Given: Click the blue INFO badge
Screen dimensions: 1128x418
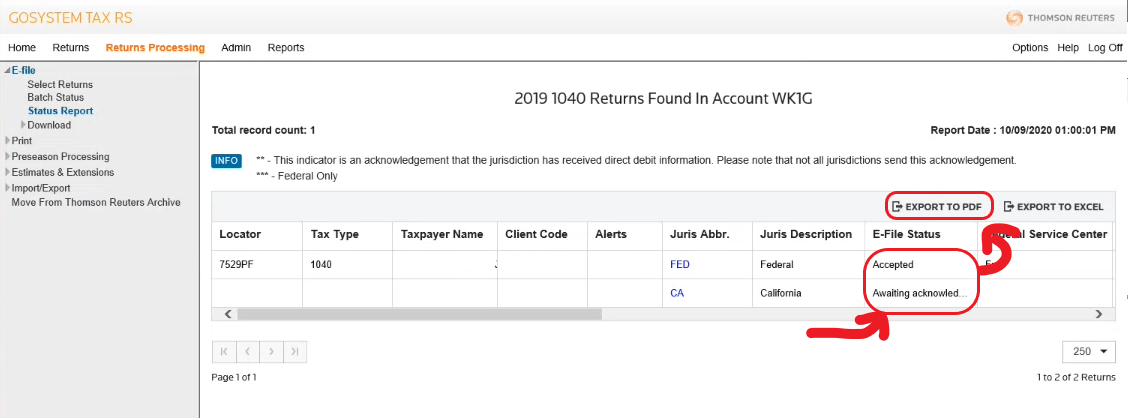Looking at the screenshot, I should tap(227, 160).
